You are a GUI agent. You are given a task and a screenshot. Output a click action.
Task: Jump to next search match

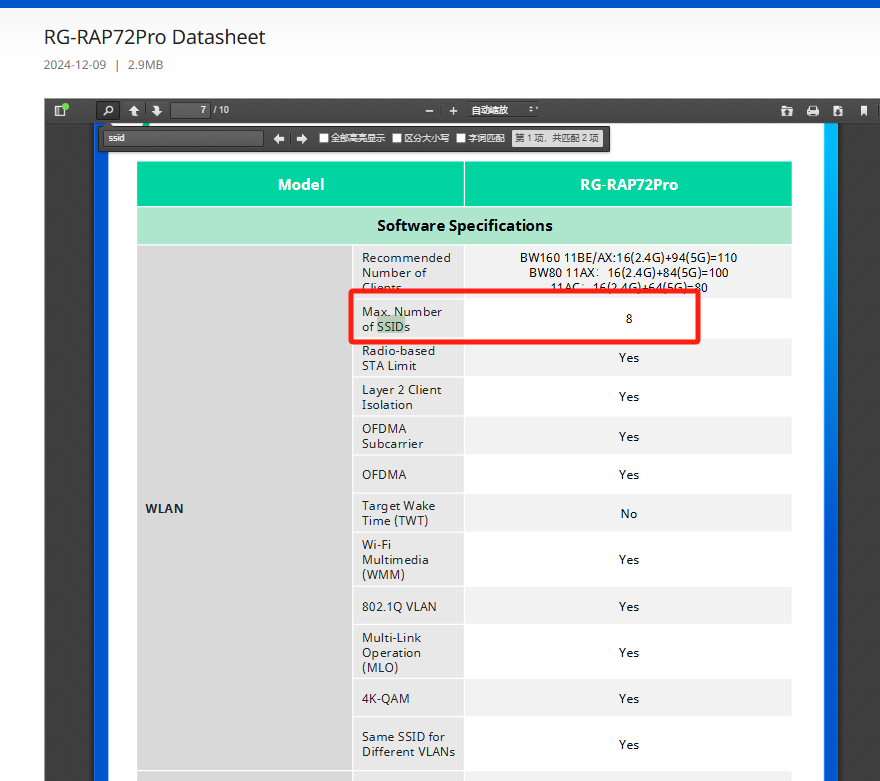(x=301, y=138)
